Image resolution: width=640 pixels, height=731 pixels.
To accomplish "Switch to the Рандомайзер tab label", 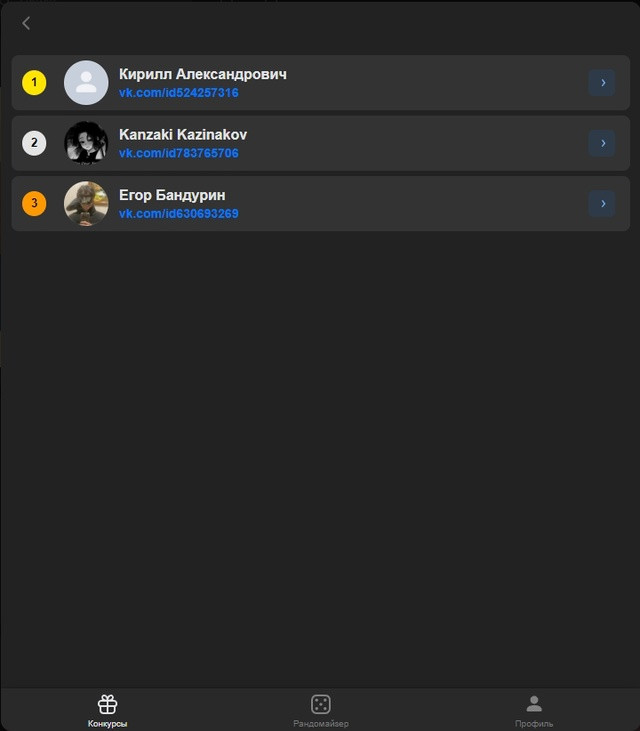I will 321,724.
